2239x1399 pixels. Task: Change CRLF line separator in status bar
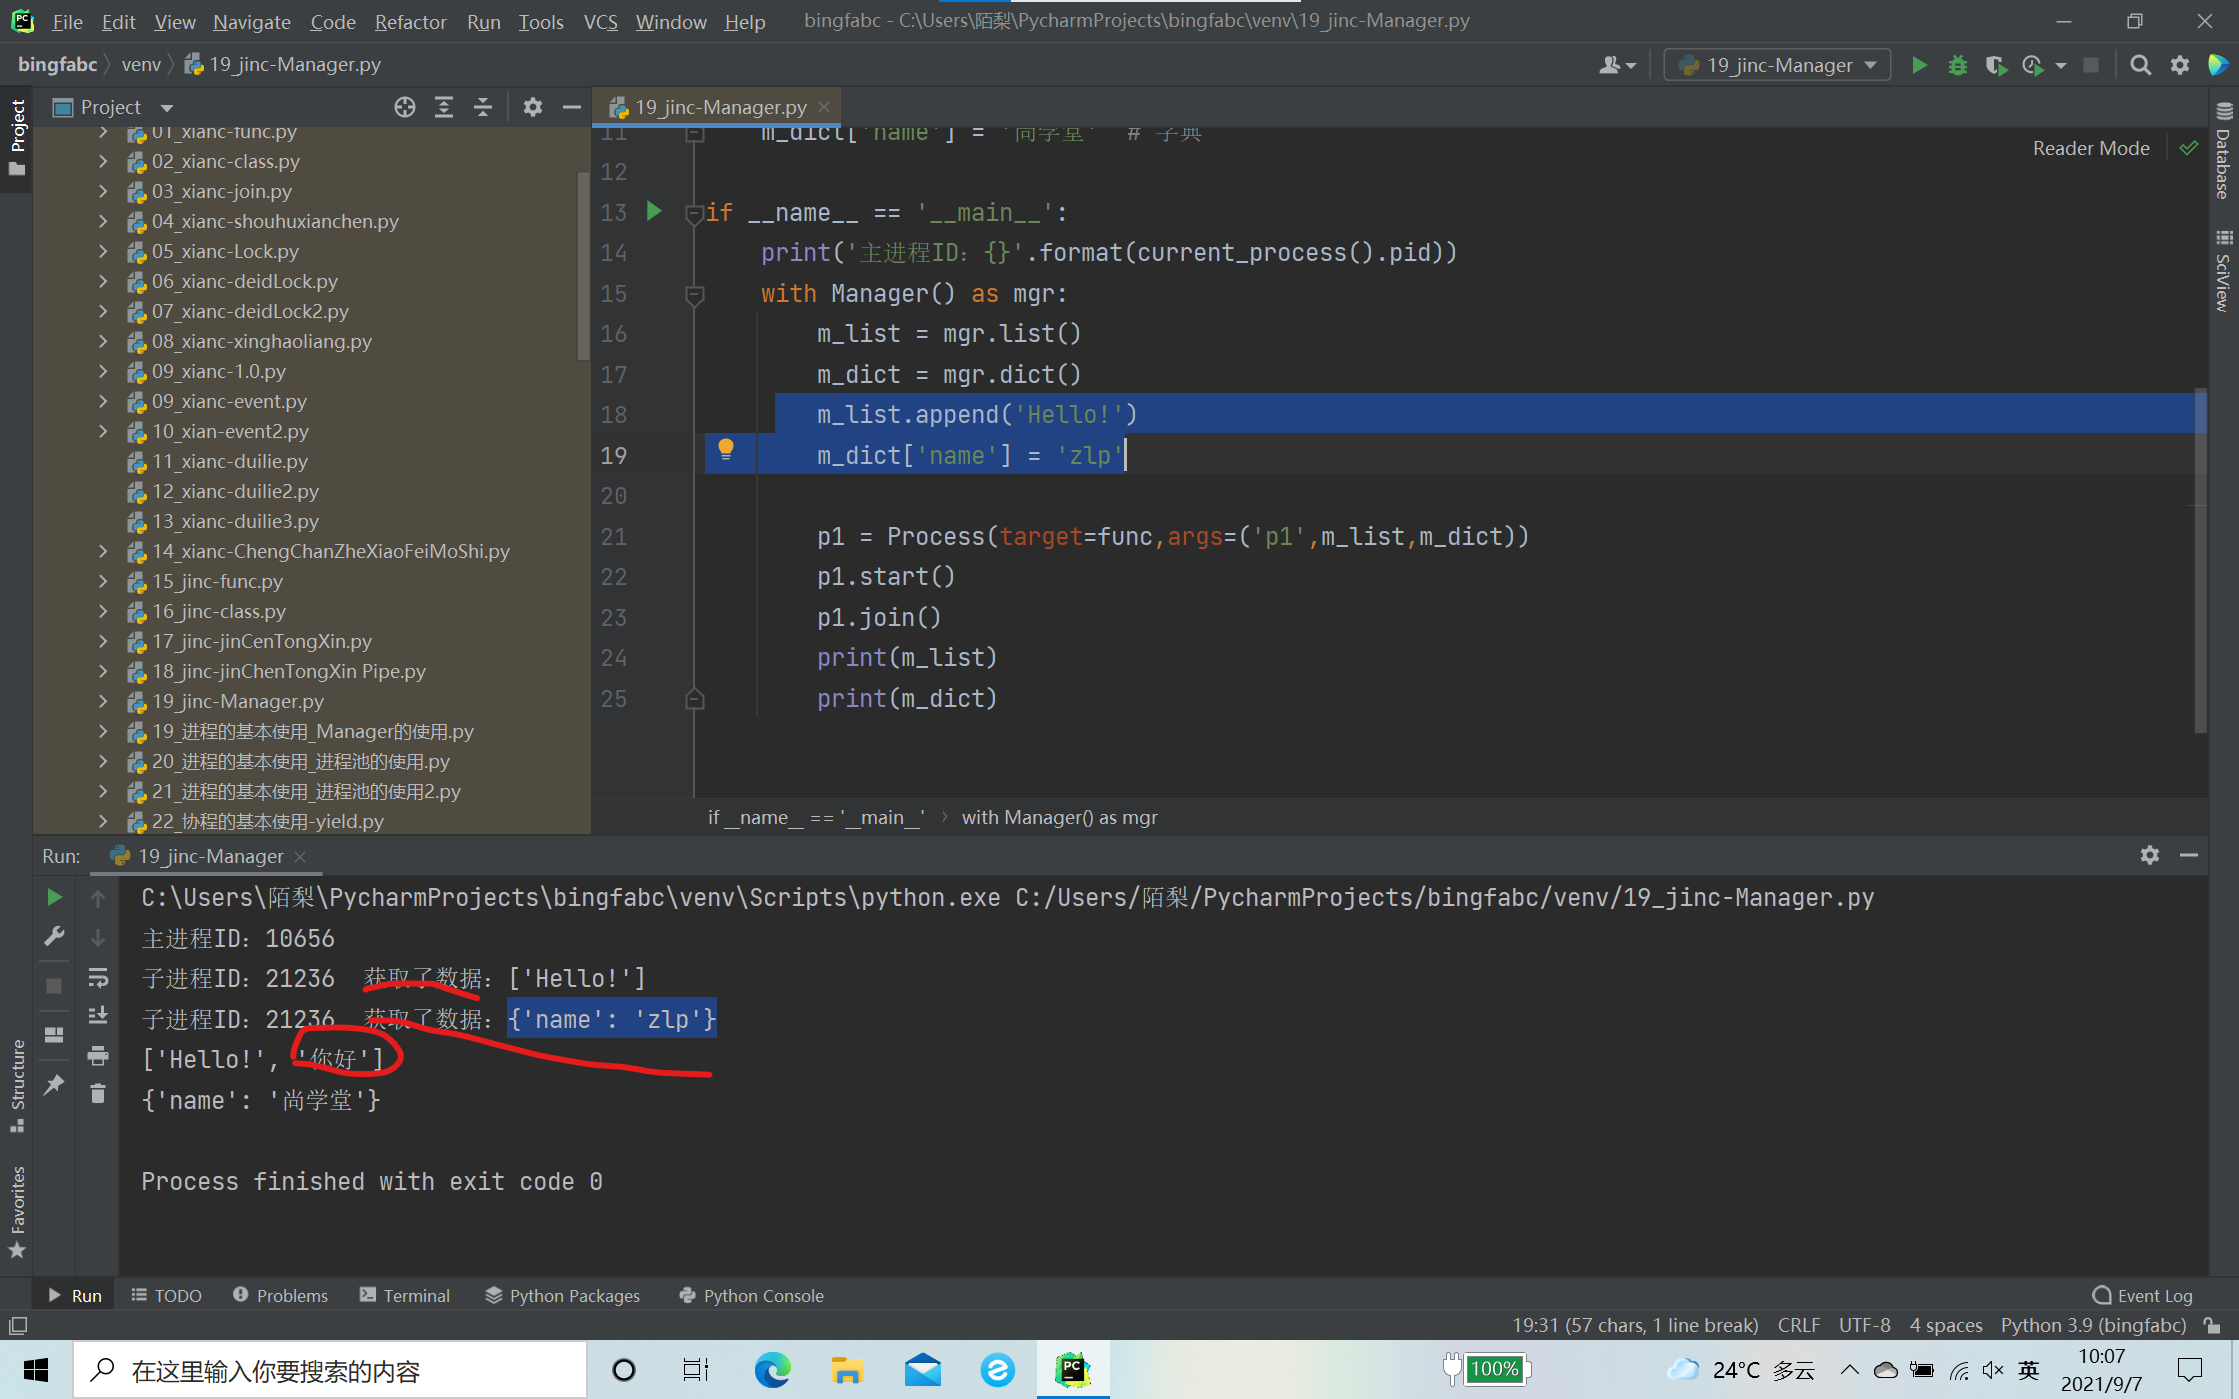pyautogui.click(x=1798, y=1325)
